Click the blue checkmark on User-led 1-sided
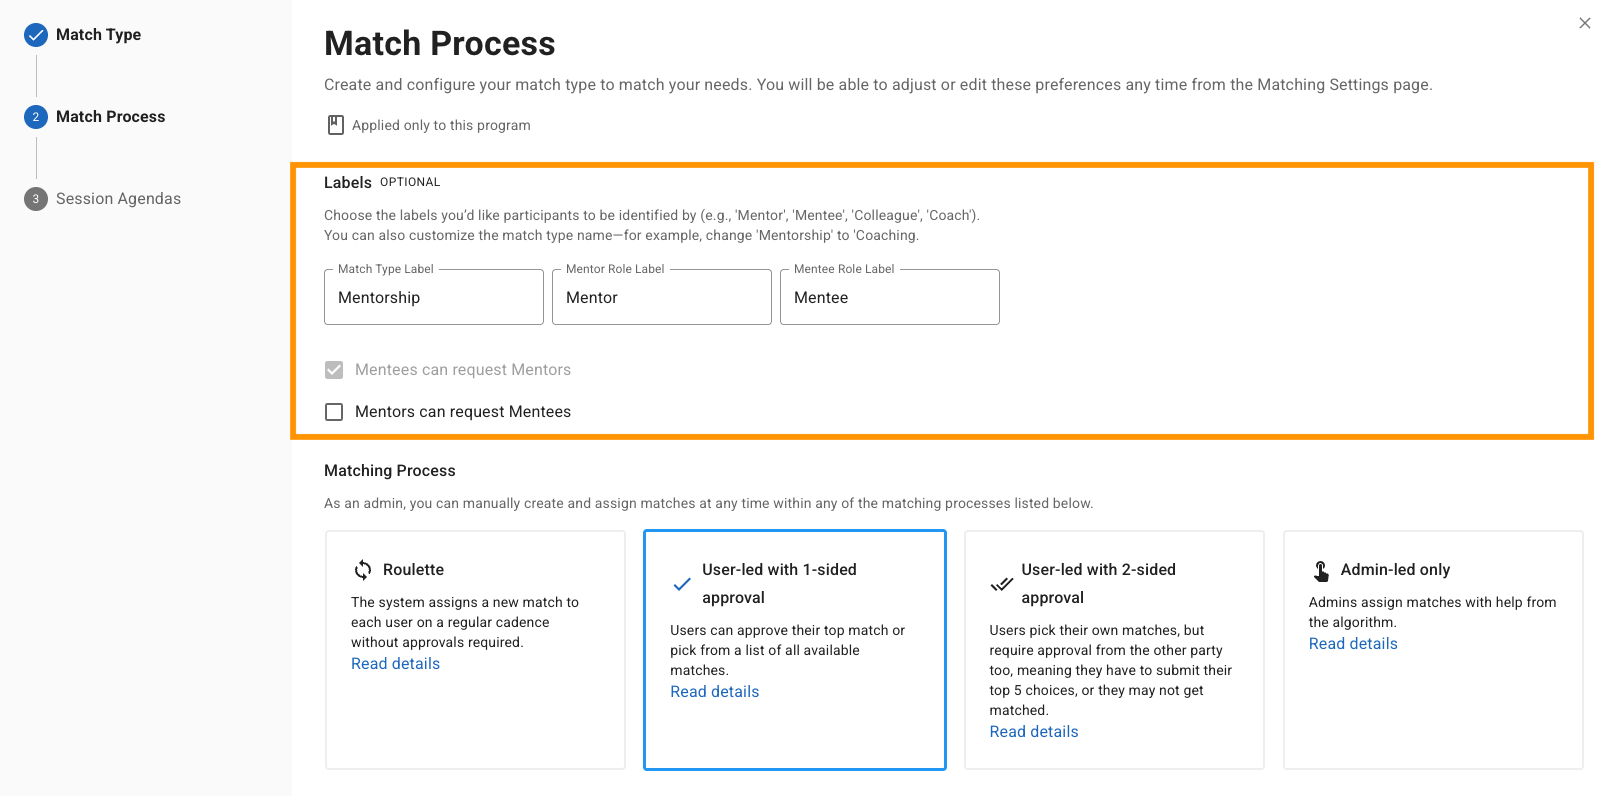Viewport: 1615px width, 796px height. click(682, 584)
